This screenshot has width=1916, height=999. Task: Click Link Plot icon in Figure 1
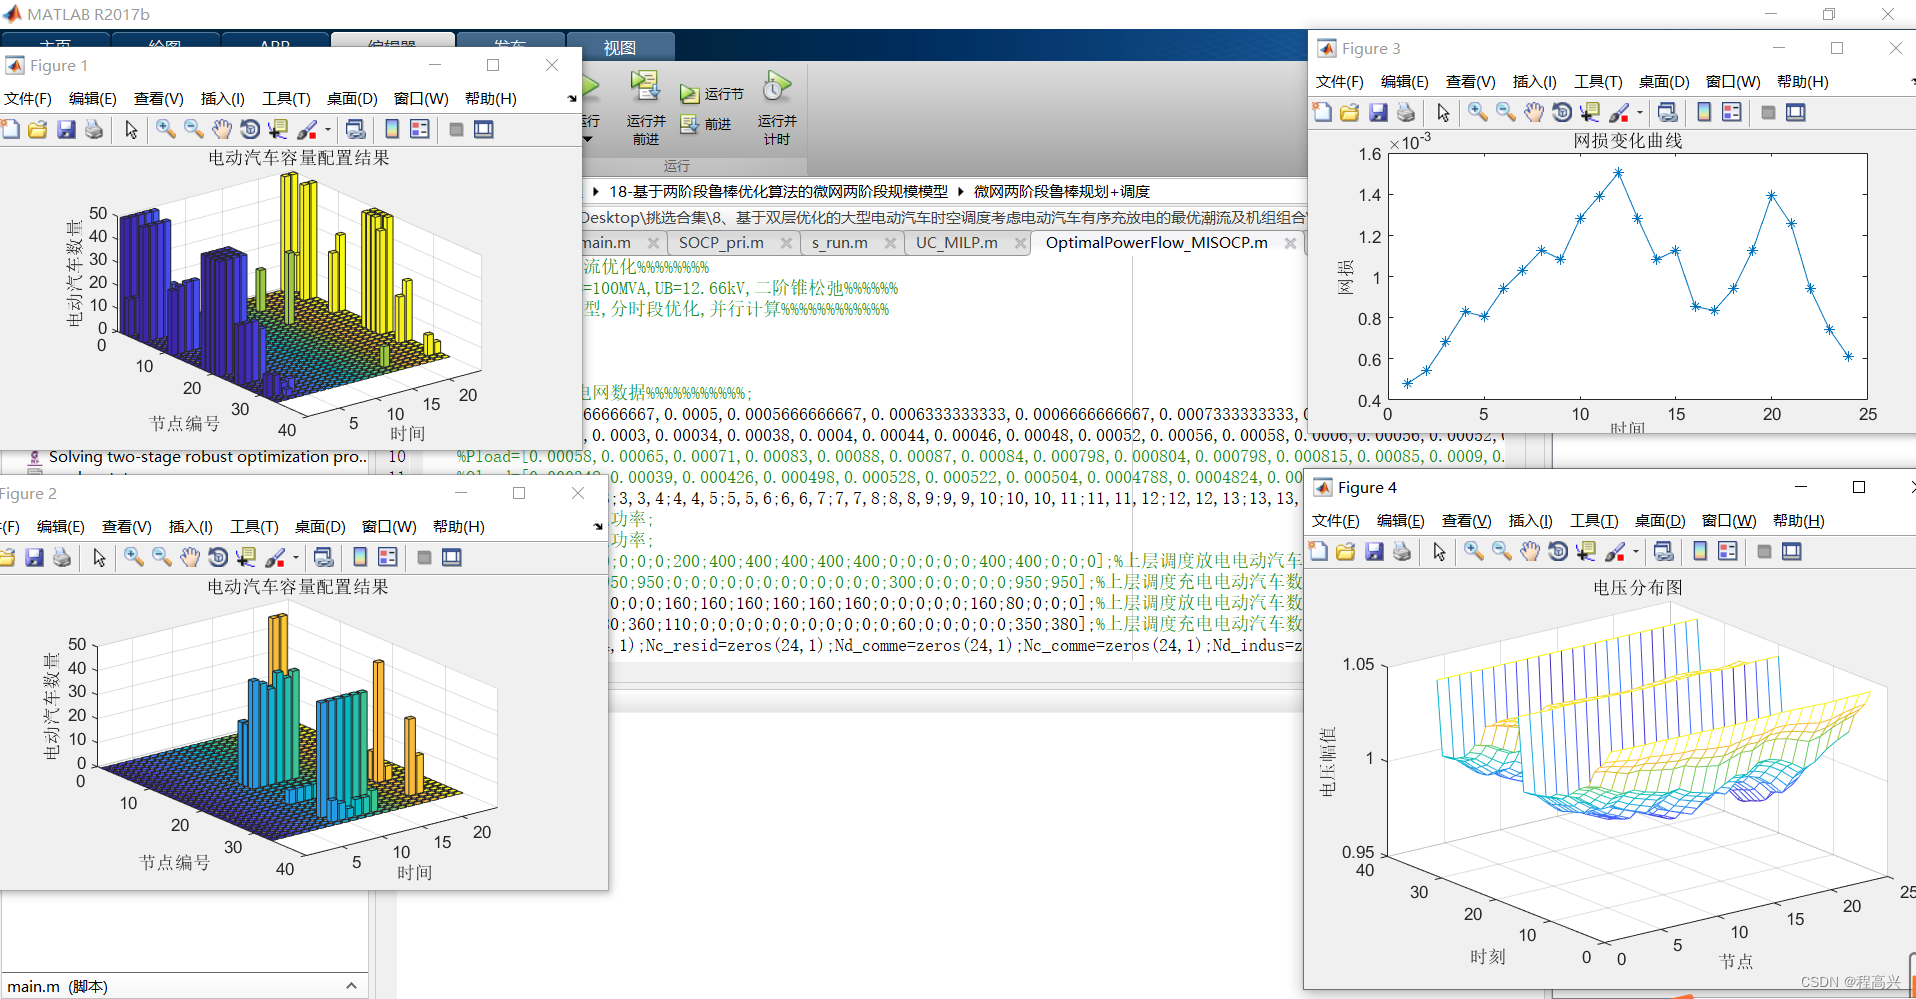[355, 129]
